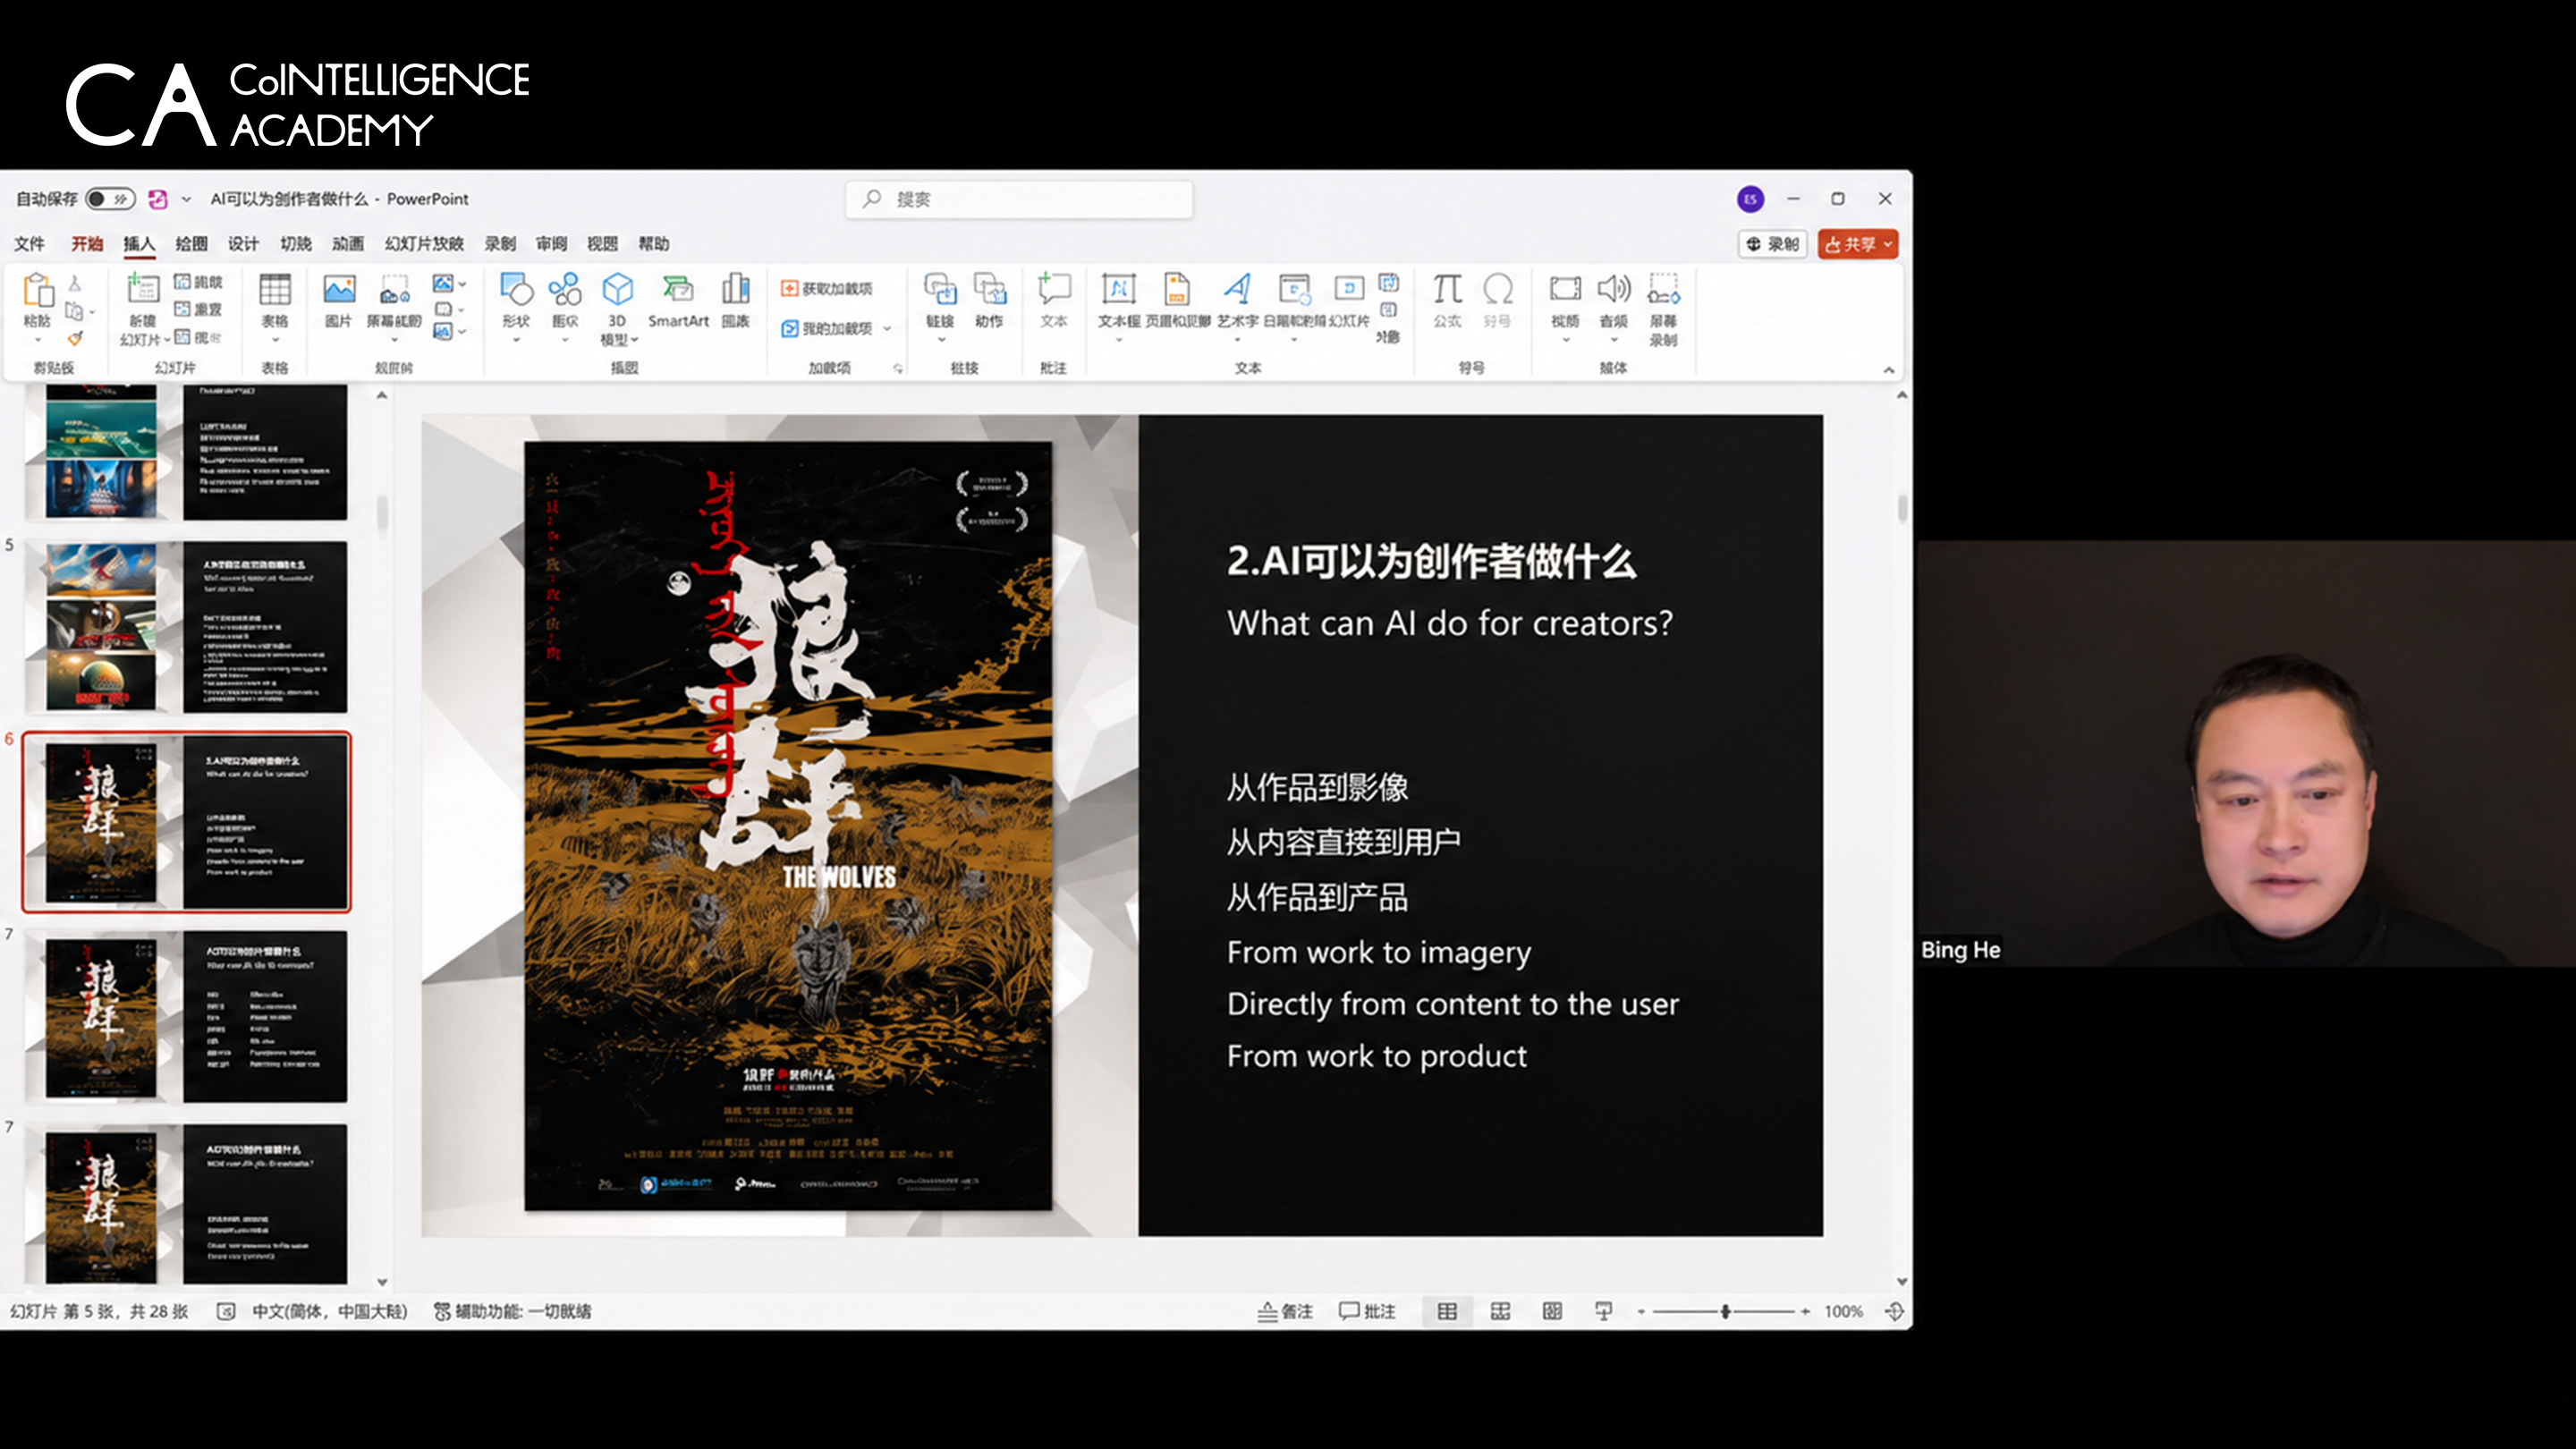Click the Pictures (图片) insert icon
The width and height of the screenshot is (2576, 1449).
(x=339, y=290)
